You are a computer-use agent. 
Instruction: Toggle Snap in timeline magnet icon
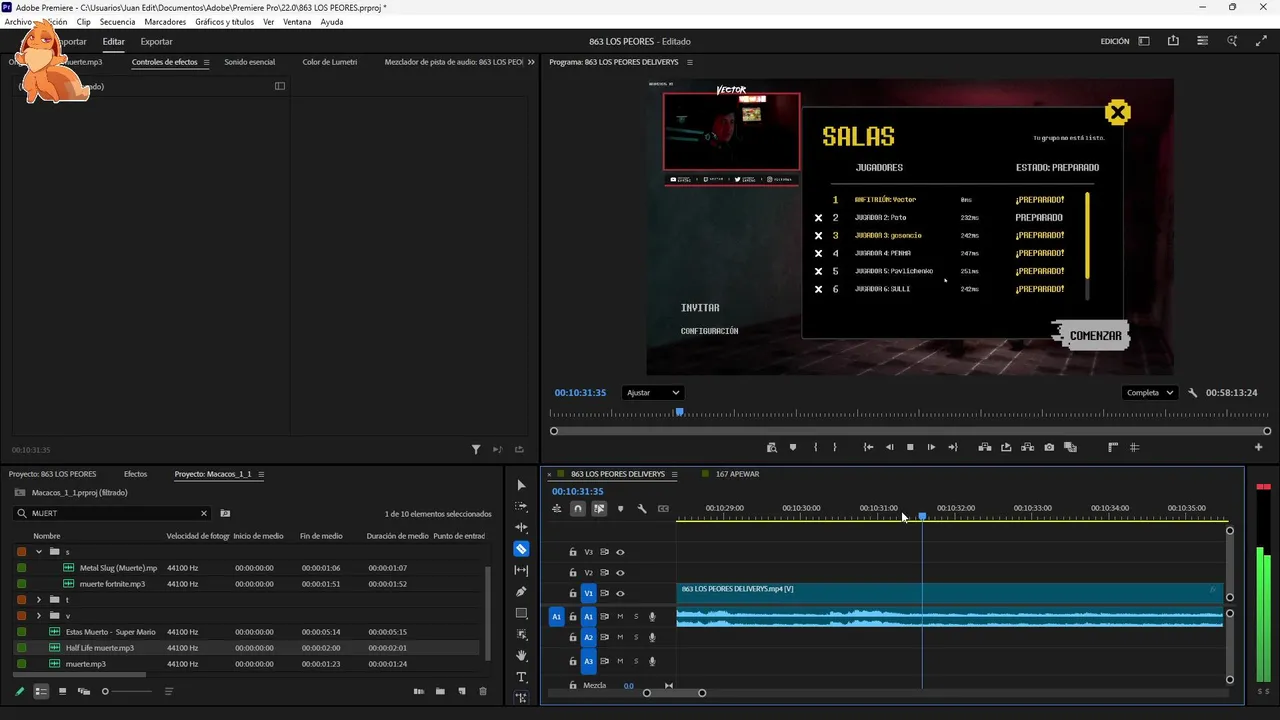pos(578,509)
